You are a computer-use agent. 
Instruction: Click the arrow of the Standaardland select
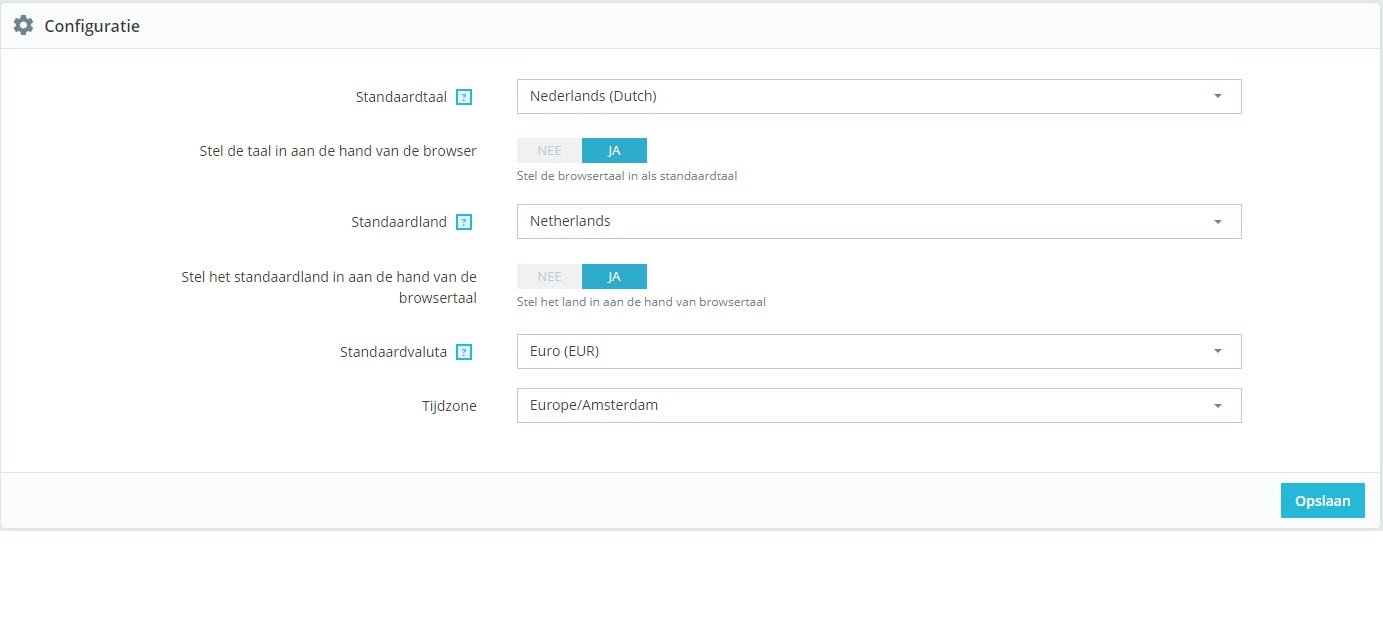tap(1217, 222)
